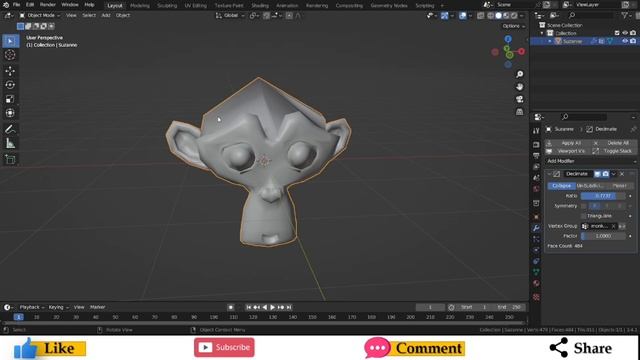Switch to the Sculpting workspace tab

click(x=167, y=6)
